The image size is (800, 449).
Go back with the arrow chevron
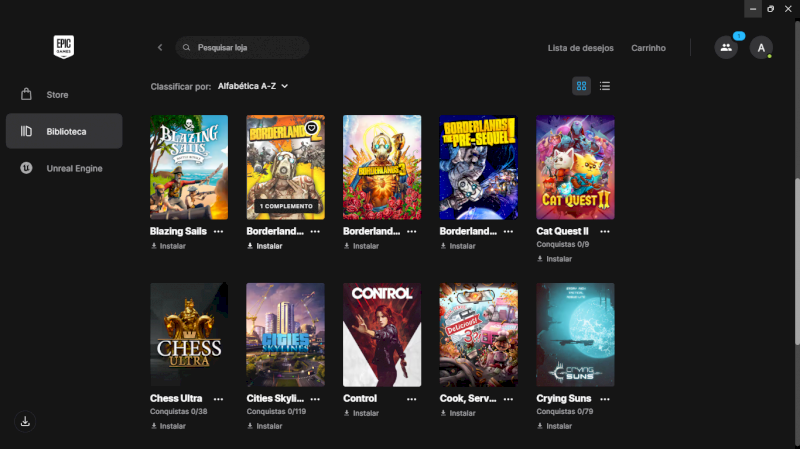click(160, 47)
